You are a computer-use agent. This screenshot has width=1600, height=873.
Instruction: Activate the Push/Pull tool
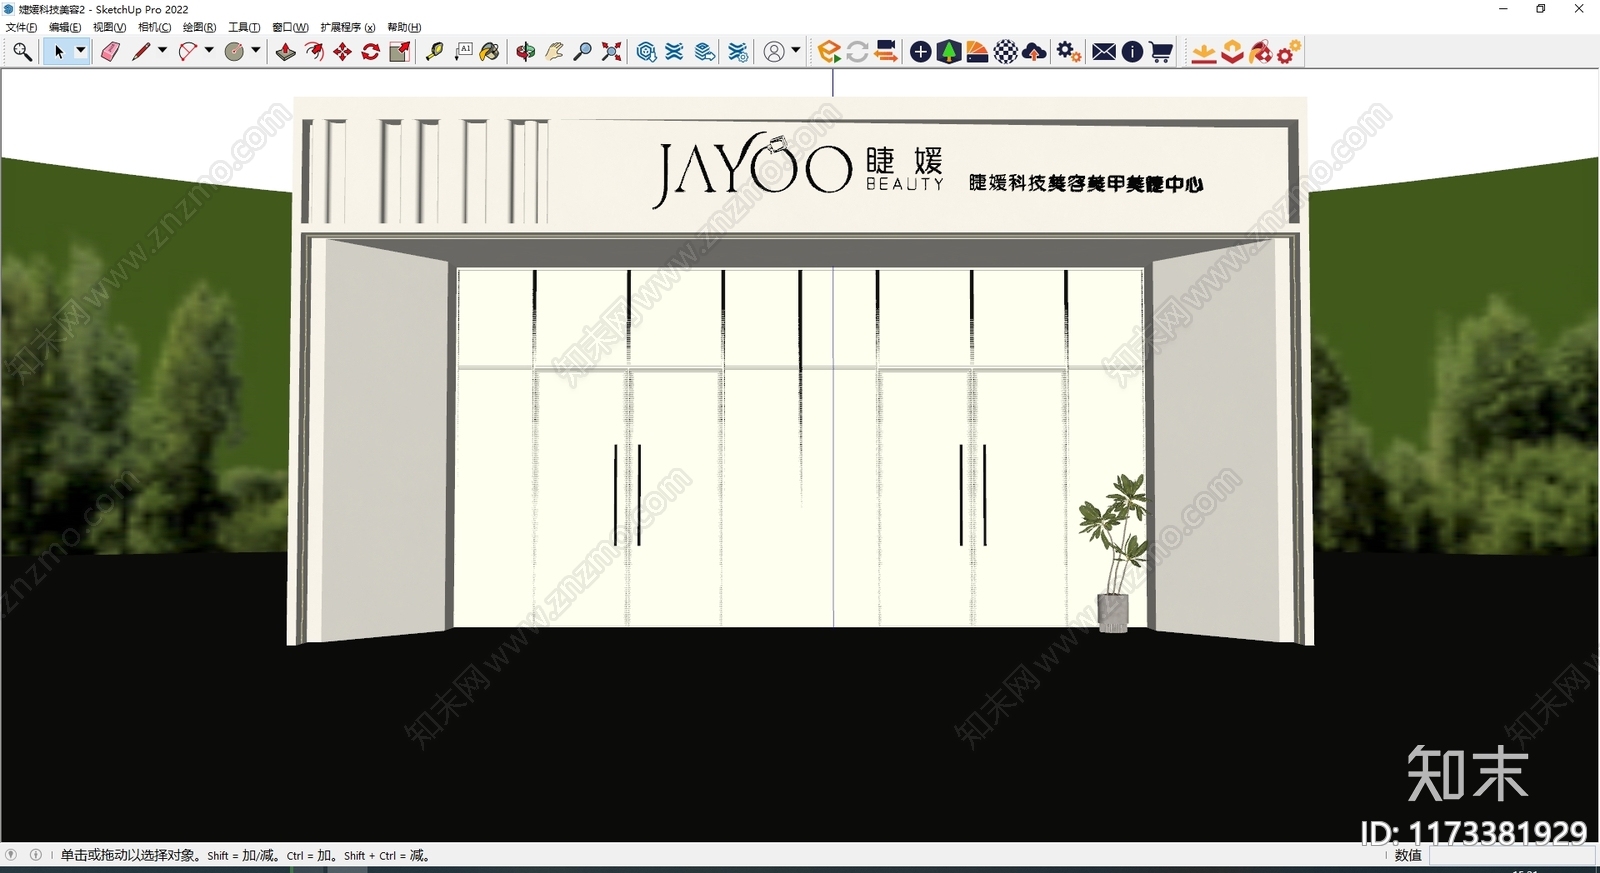pyautogui.click(x=286, y=52)
